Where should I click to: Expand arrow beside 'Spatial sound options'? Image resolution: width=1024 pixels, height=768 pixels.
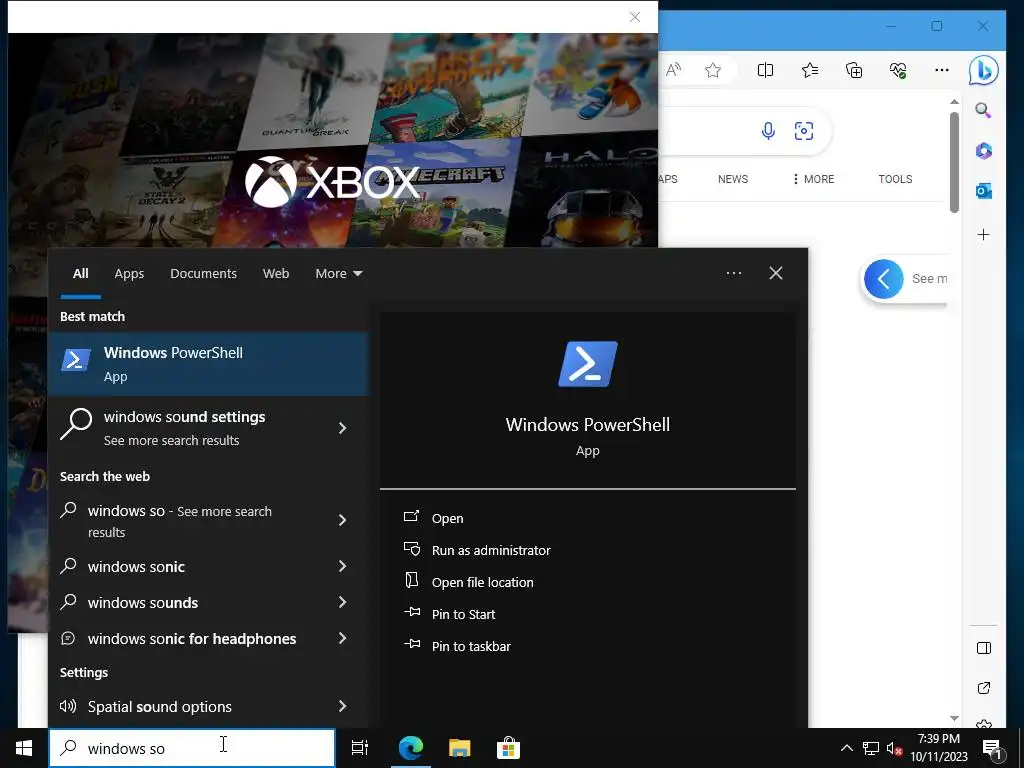pos(342,706)
